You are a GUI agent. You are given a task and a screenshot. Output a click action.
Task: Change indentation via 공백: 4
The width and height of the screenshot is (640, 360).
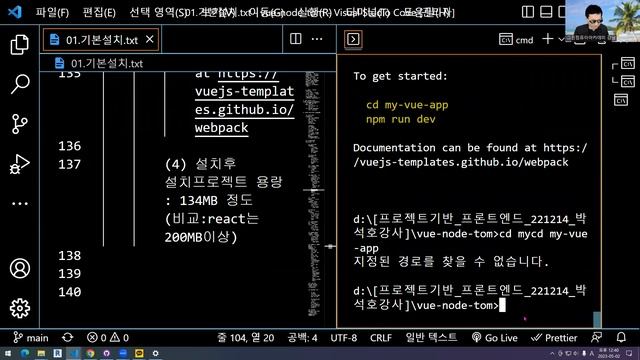(302, 338)
